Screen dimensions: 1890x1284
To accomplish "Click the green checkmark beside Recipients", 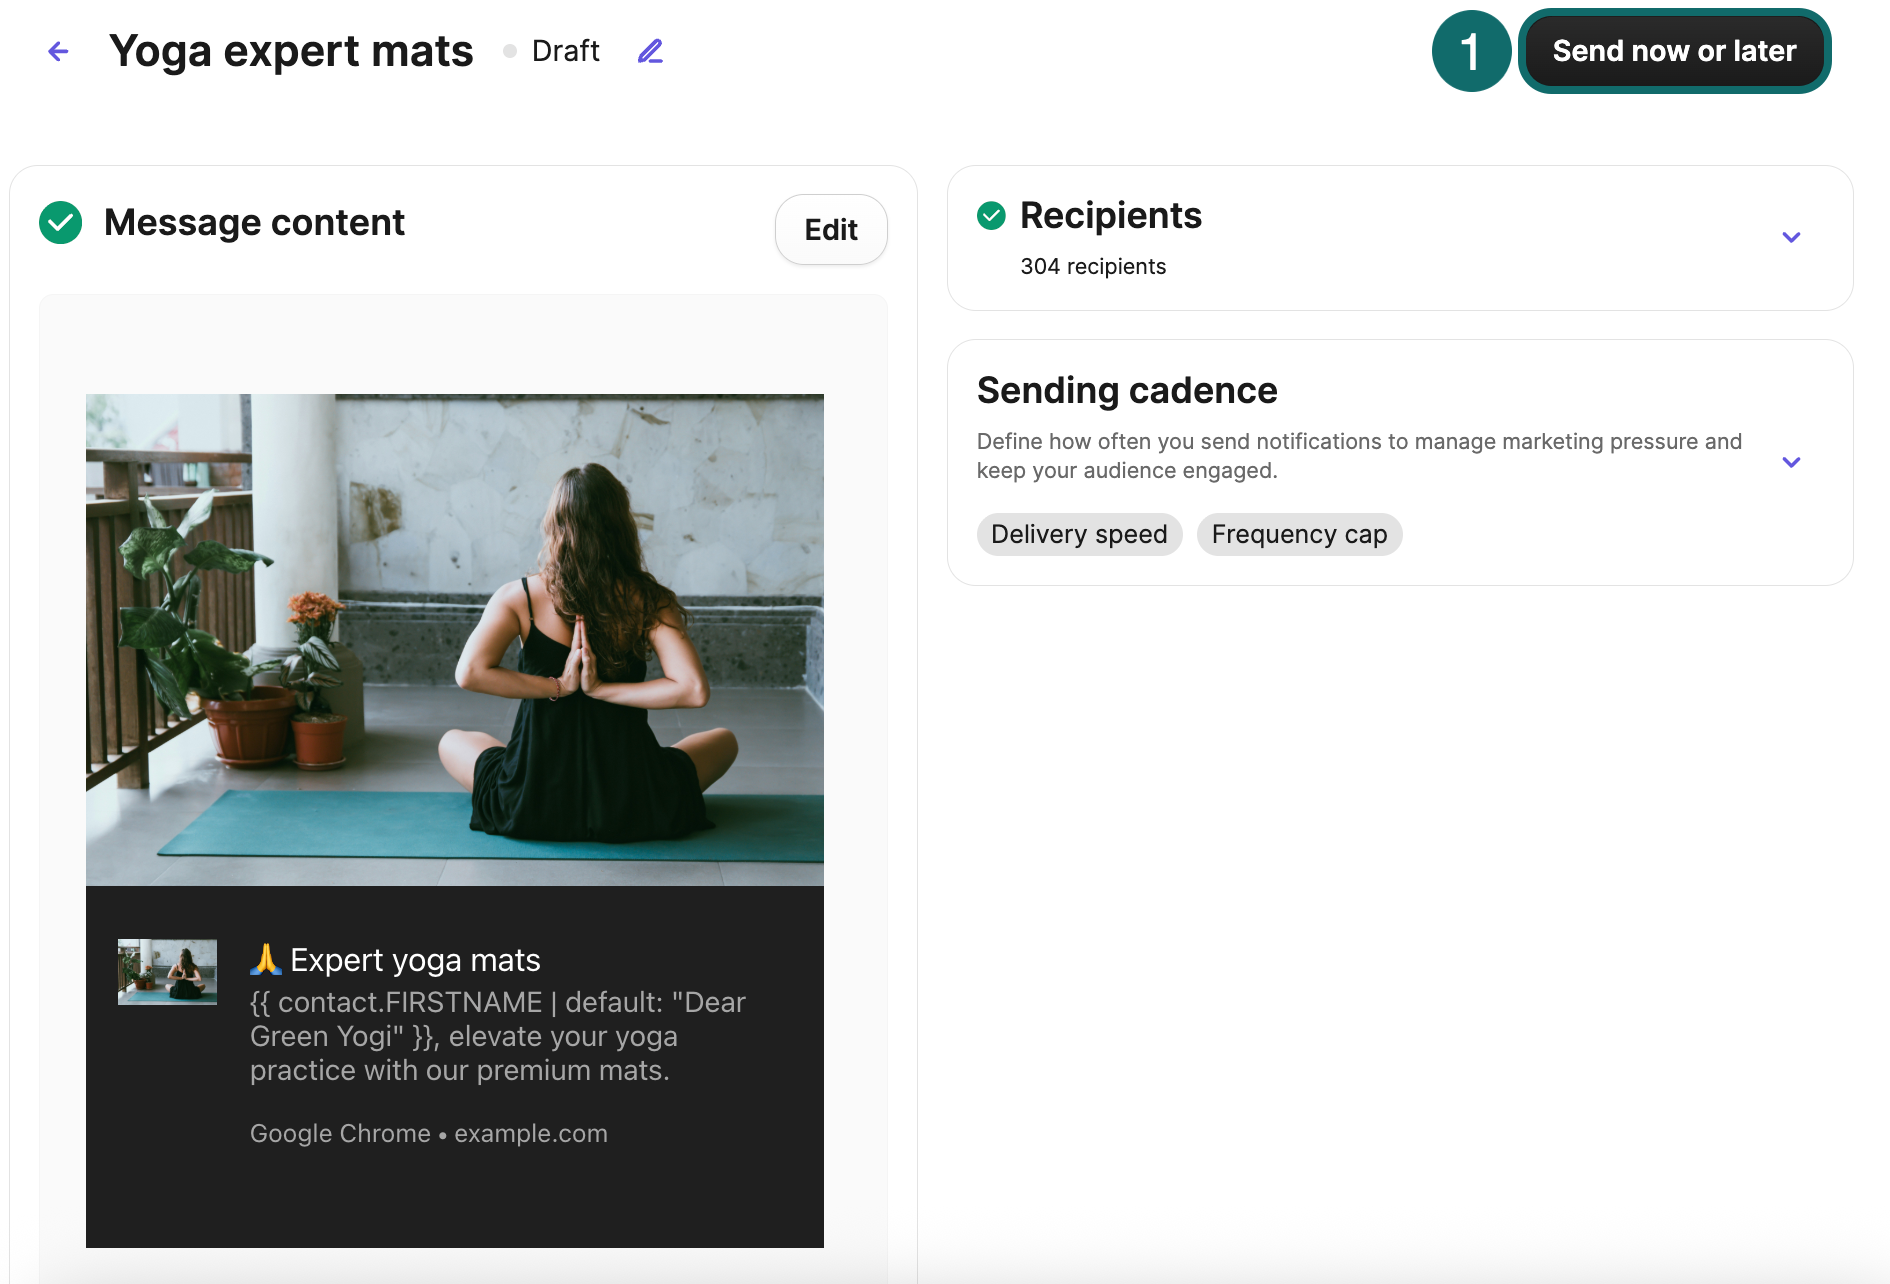I will [x=991, y=215].
